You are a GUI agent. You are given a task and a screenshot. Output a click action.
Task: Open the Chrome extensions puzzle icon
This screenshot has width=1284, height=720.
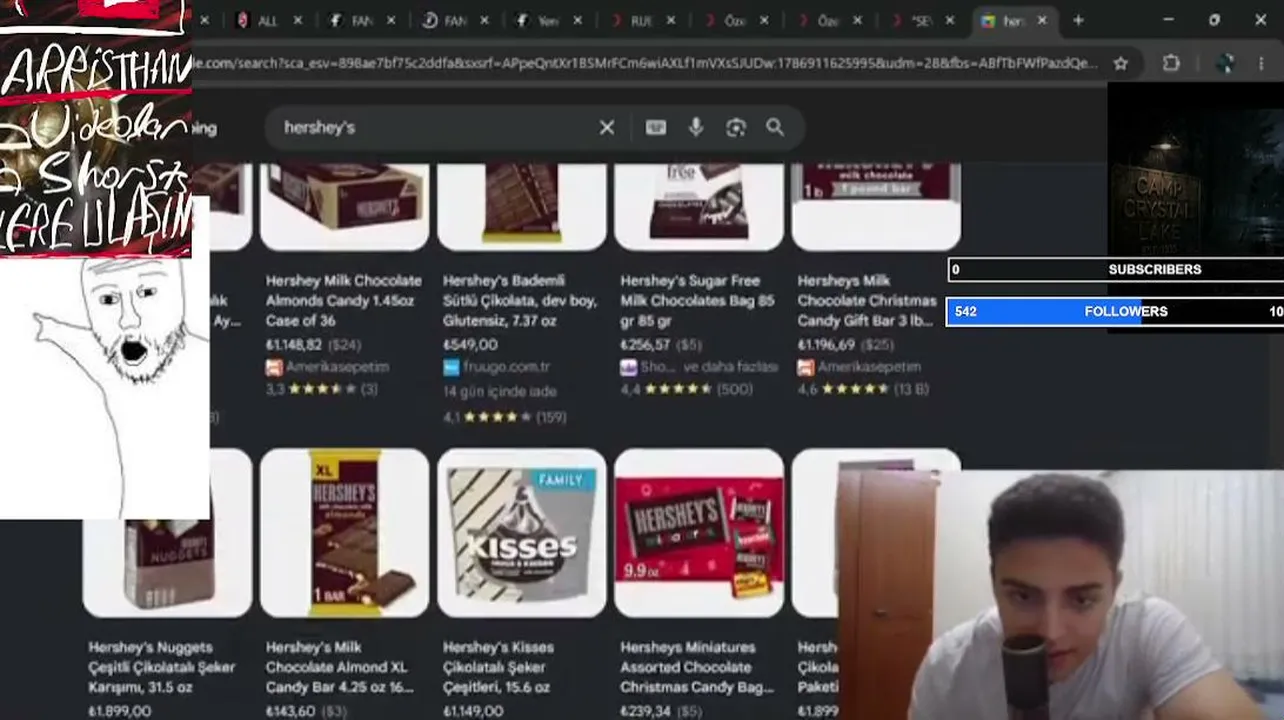coord(1171,63)
